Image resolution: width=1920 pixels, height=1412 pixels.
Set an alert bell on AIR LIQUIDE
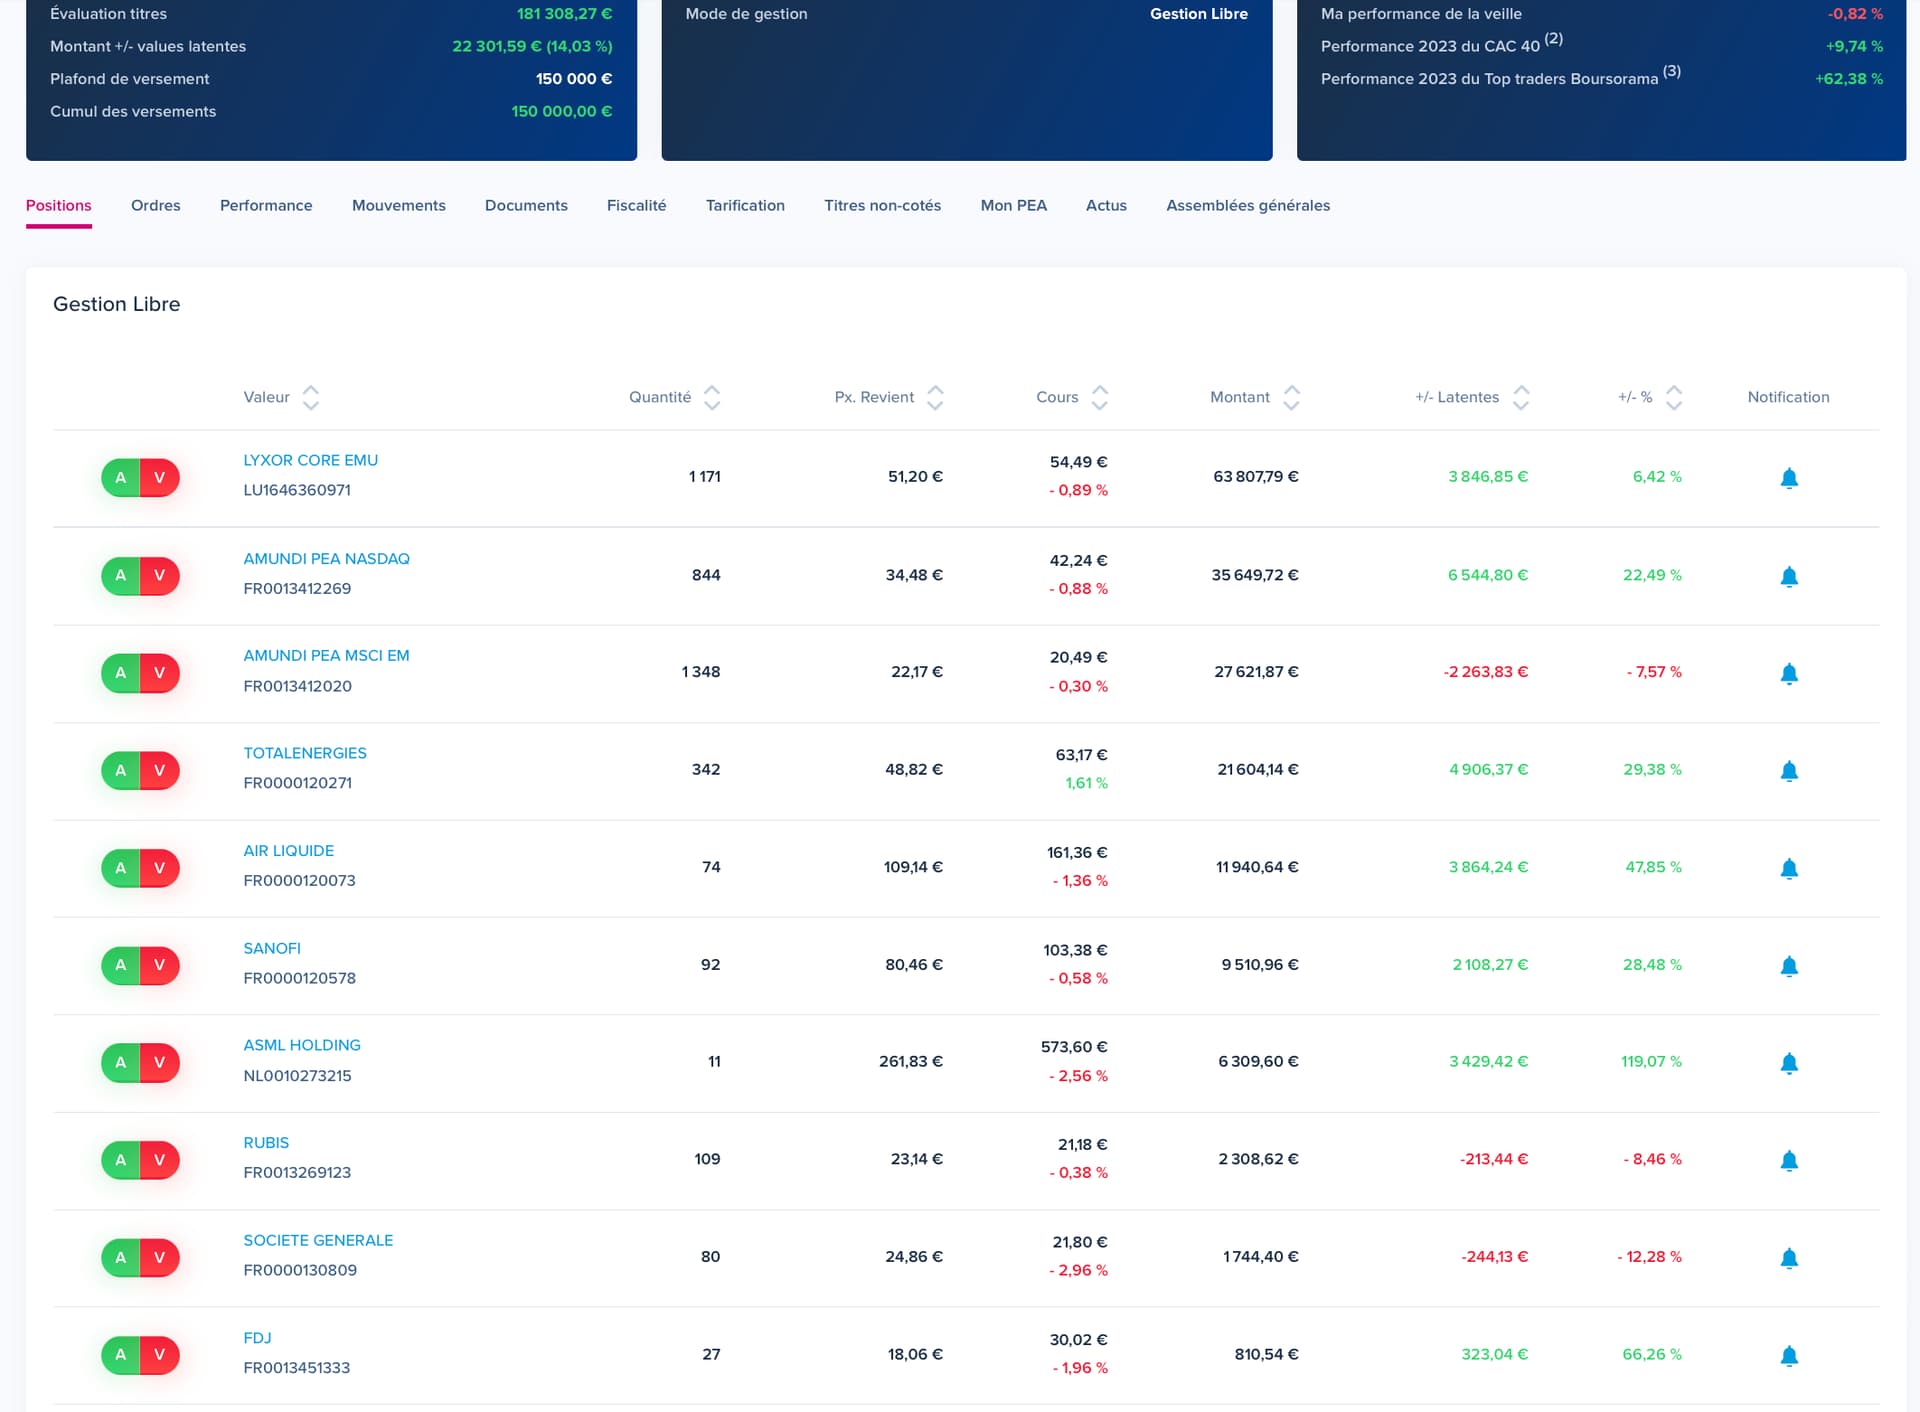pyautogui.click(x=1789, y=868)
